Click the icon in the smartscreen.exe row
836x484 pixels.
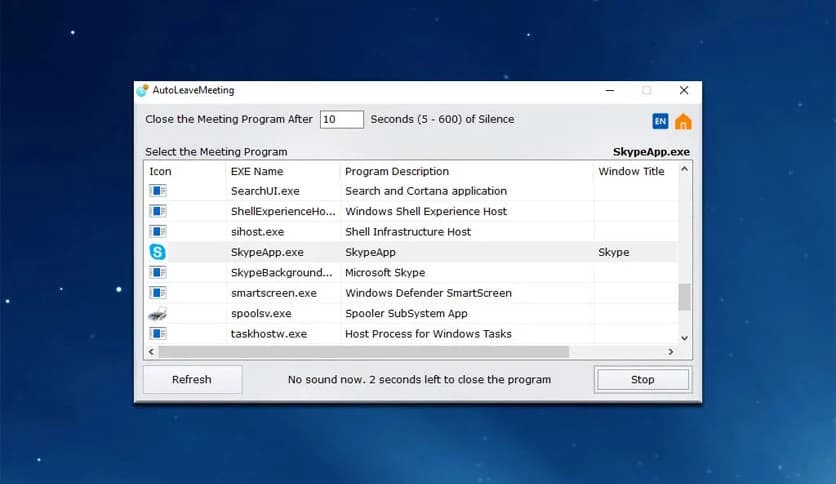click(x=158, y=293)
